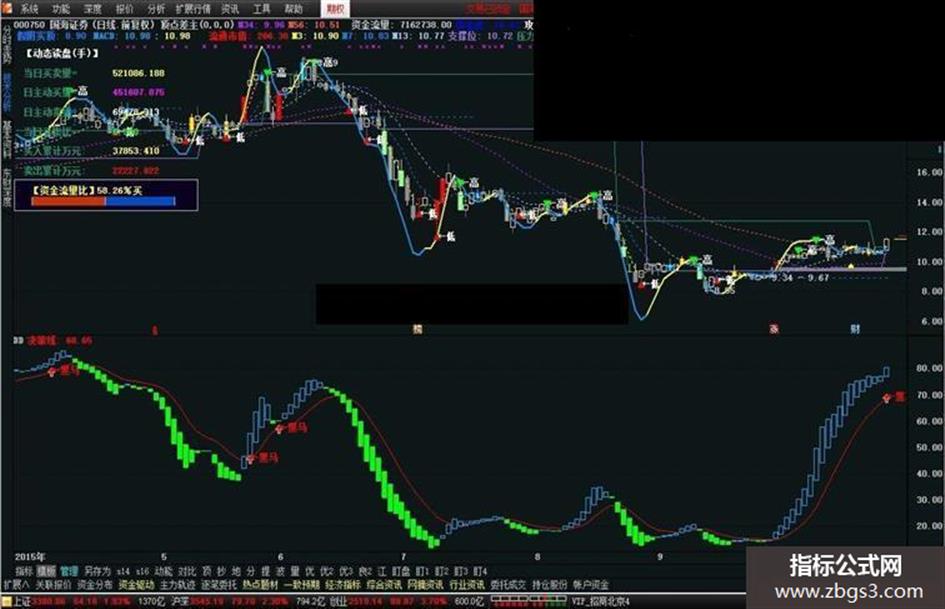The image size is (945, 609).
Task: Open the 另存为 option in indicator bar
Action: (x=97, y=570)
